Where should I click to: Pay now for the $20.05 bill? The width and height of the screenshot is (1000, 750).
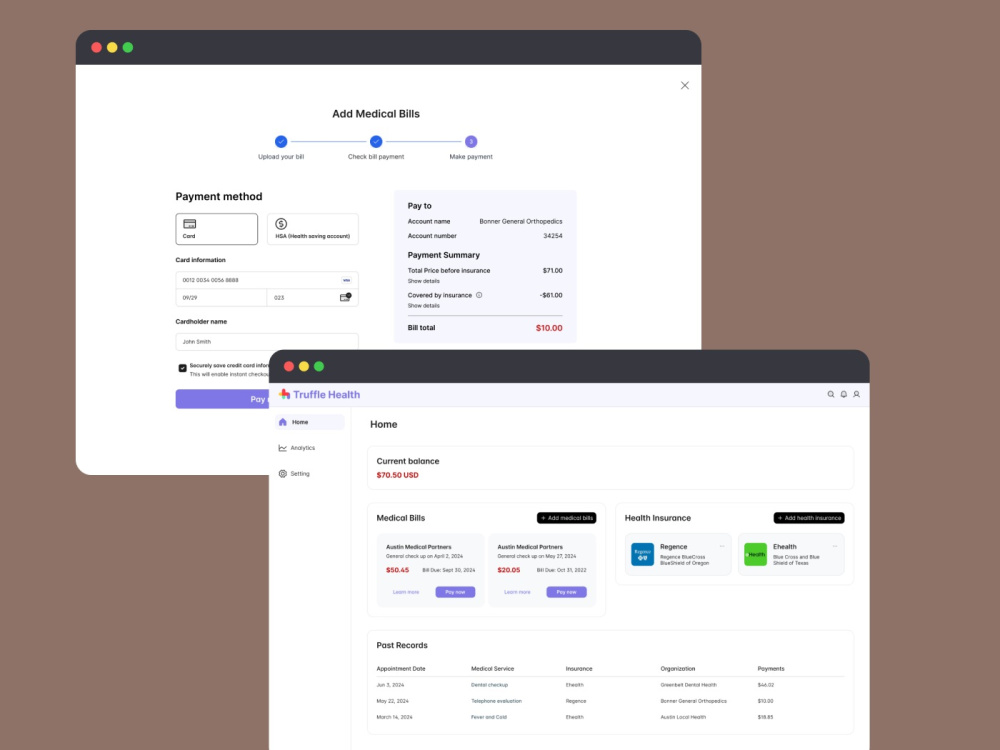[566, 592]
